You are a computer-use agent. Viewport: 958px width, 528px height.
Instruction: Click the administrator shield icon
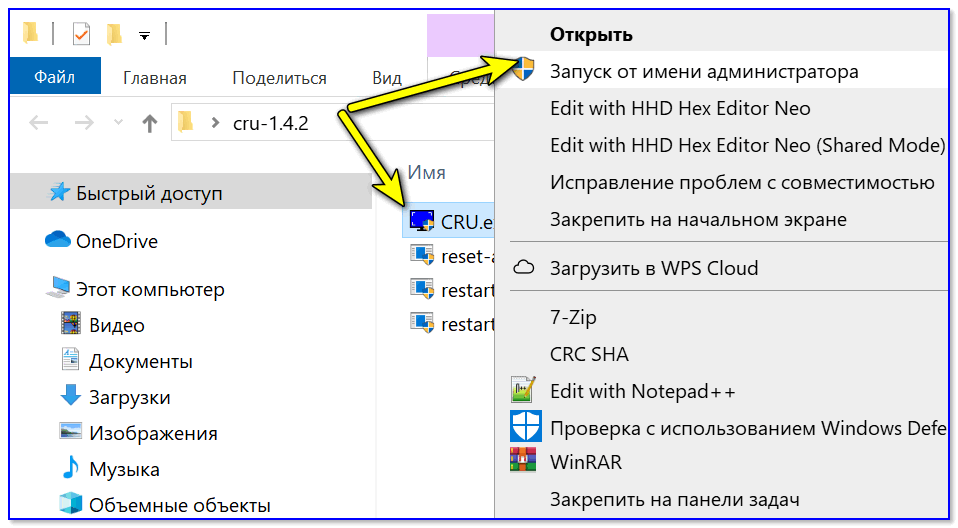click(x=524, y=71)
